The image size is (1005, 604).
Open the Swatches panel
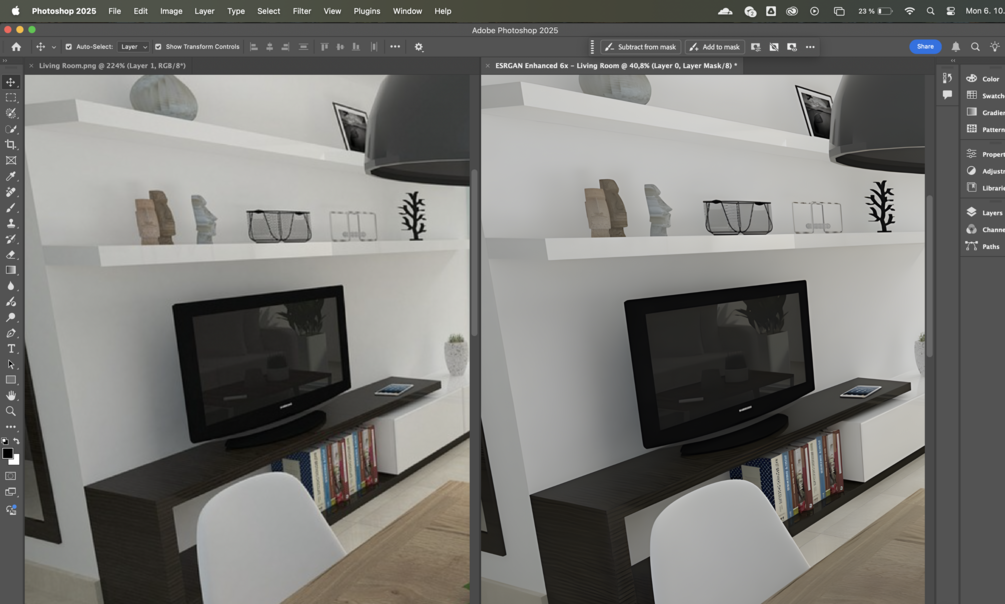[x=984, y=95]
